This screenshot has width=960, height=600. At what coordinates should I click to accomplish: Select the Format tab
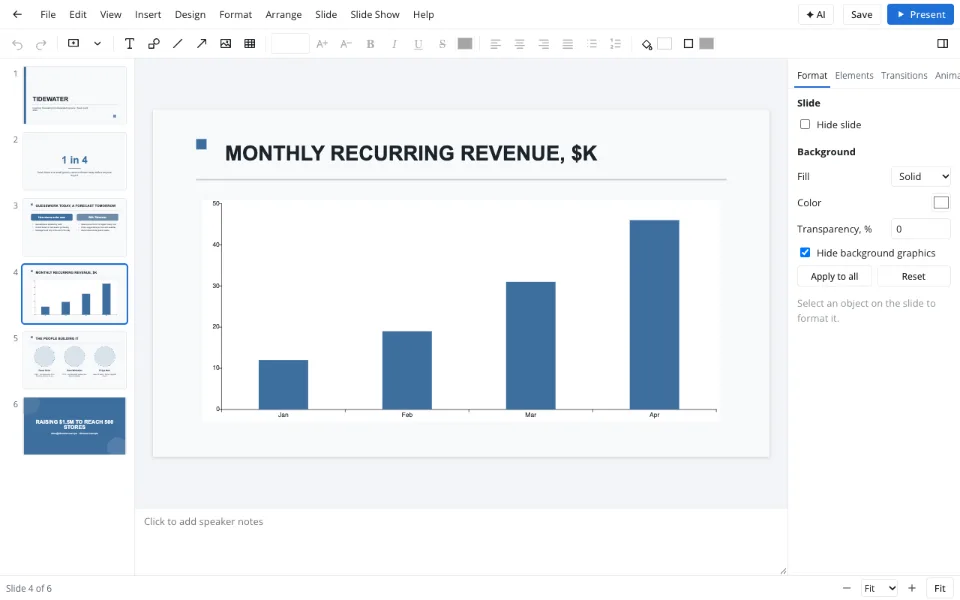(812, 75)
